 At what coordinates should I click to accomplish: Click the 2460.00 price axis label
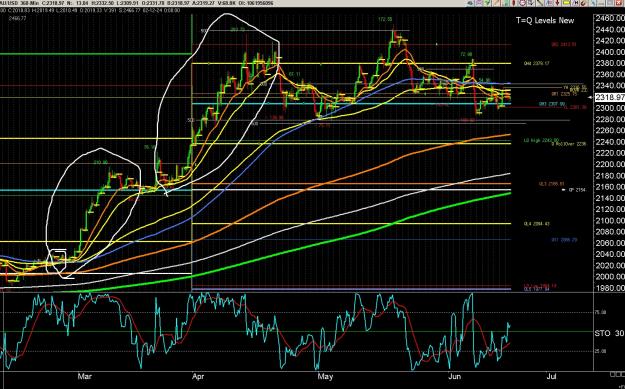point(609,18)
